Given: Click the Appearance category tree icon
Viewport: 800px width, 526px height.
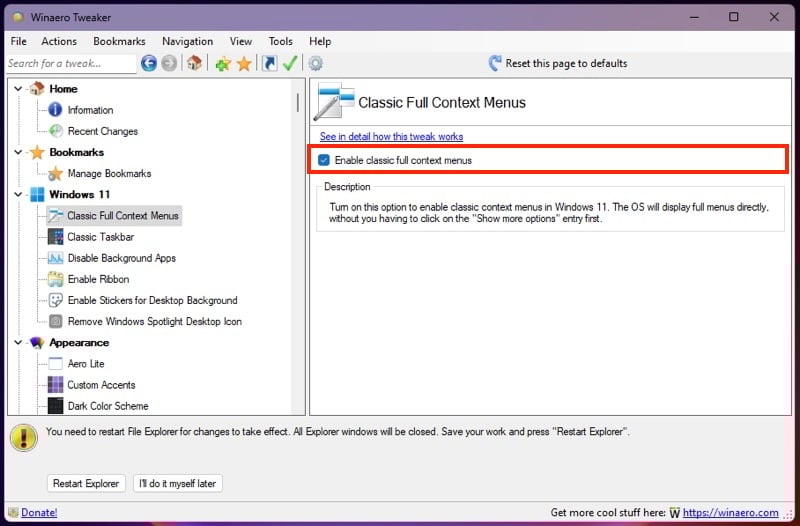Looking at the screenshot, I should (37, 342).
